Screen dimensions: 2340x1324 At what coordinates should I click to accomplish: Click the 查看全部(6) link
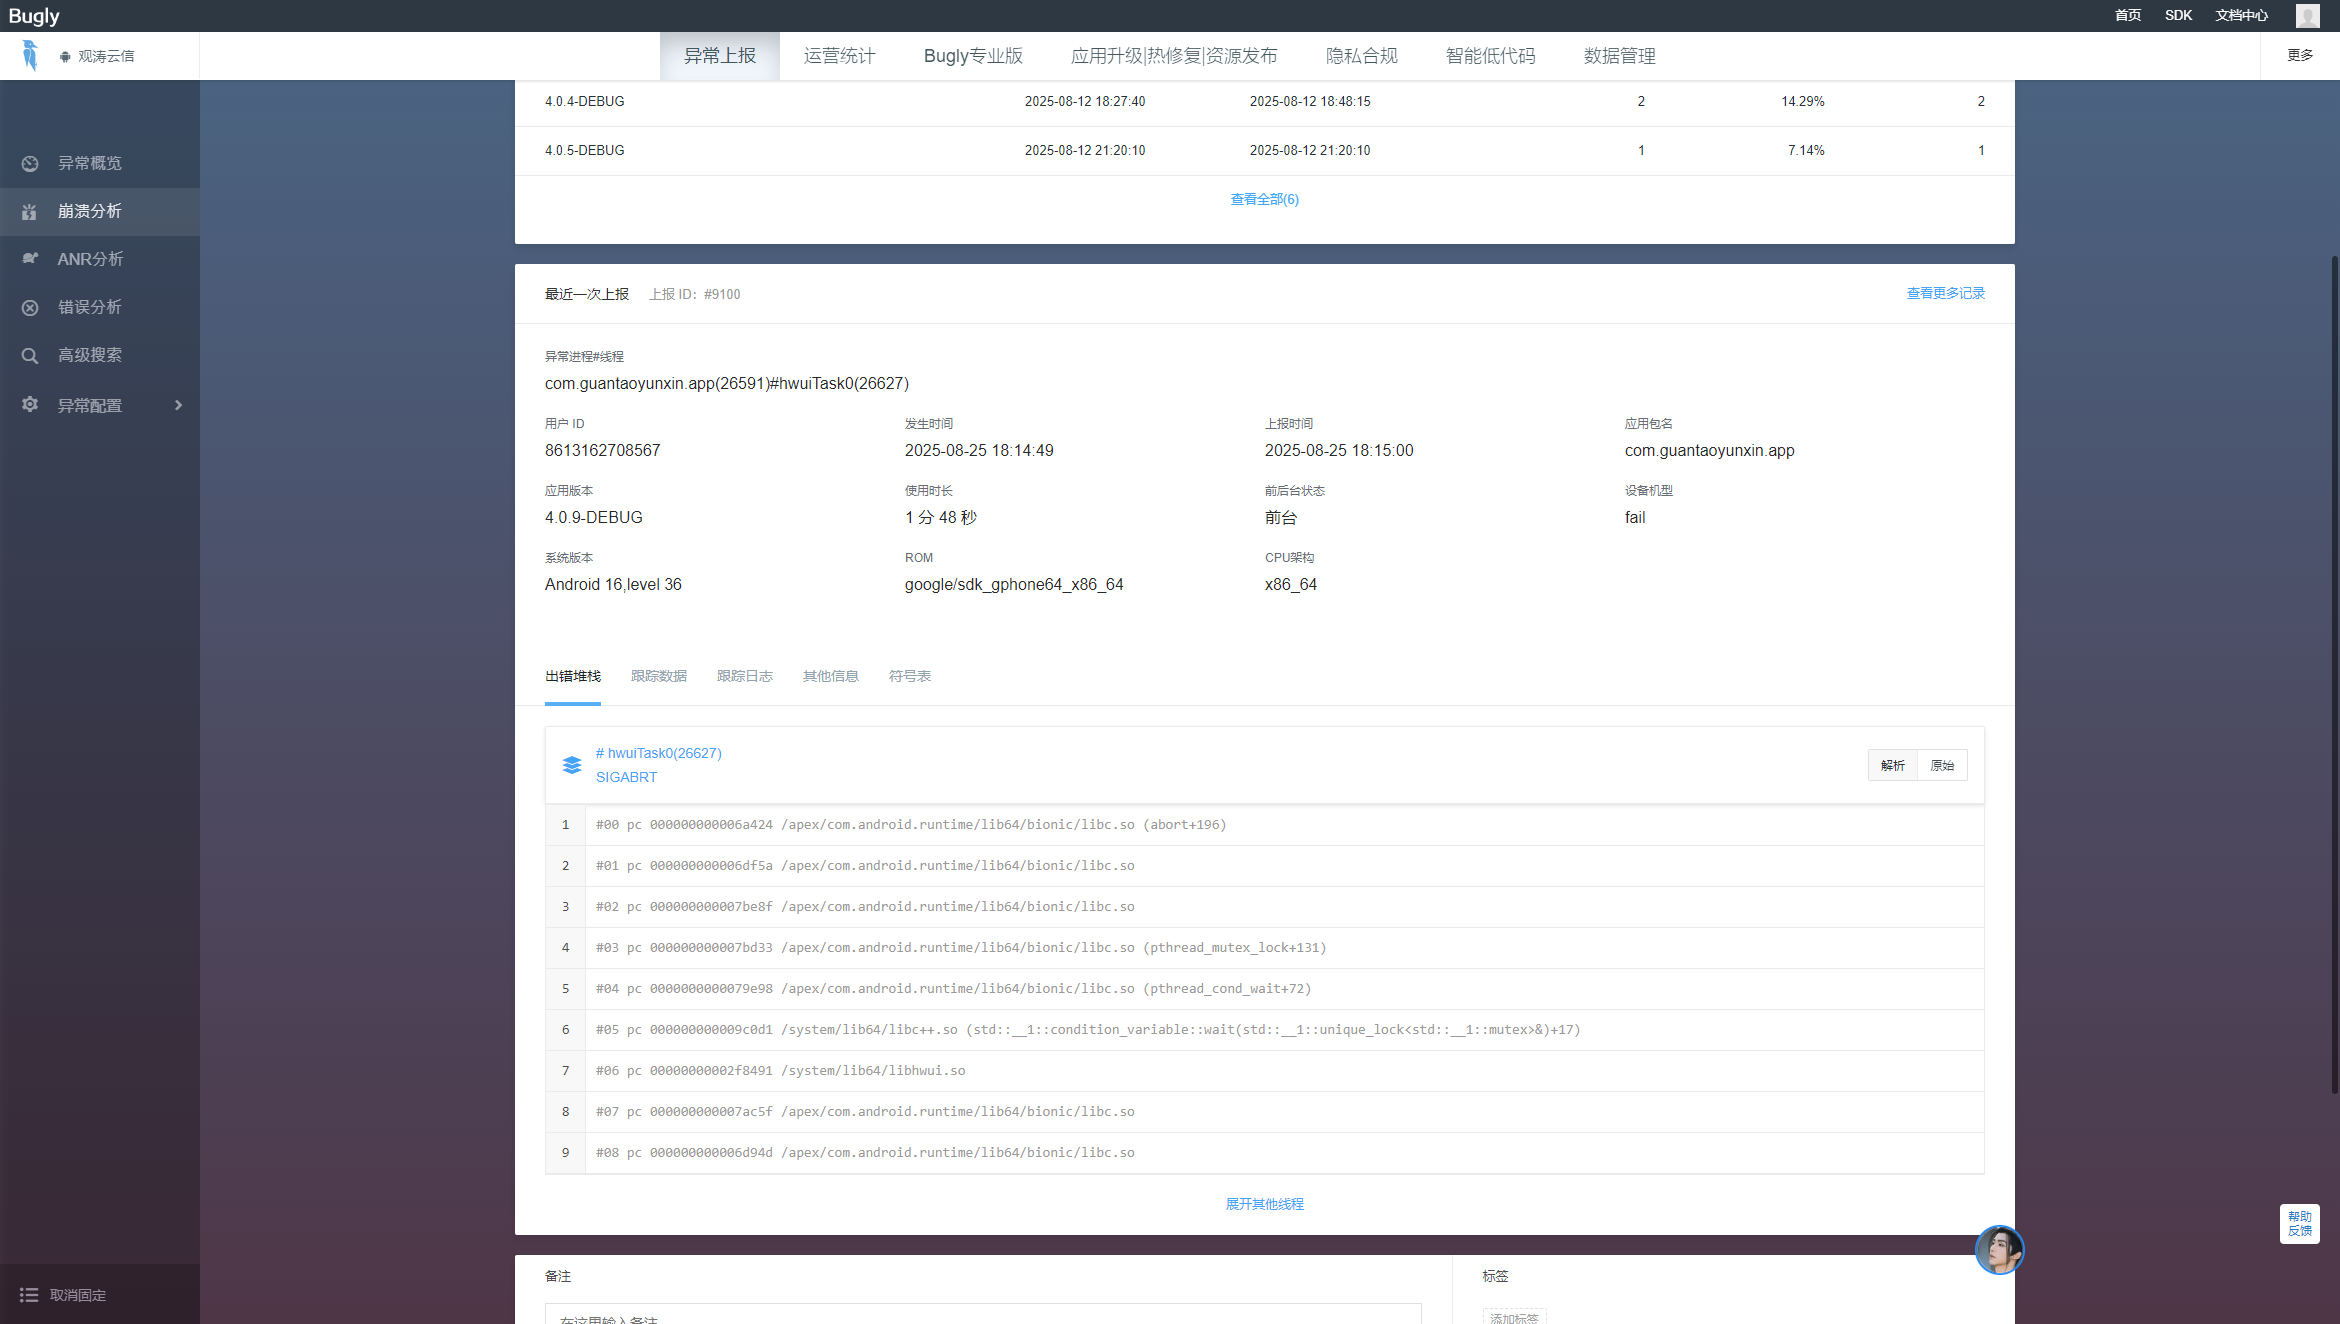coord(1264,199)
